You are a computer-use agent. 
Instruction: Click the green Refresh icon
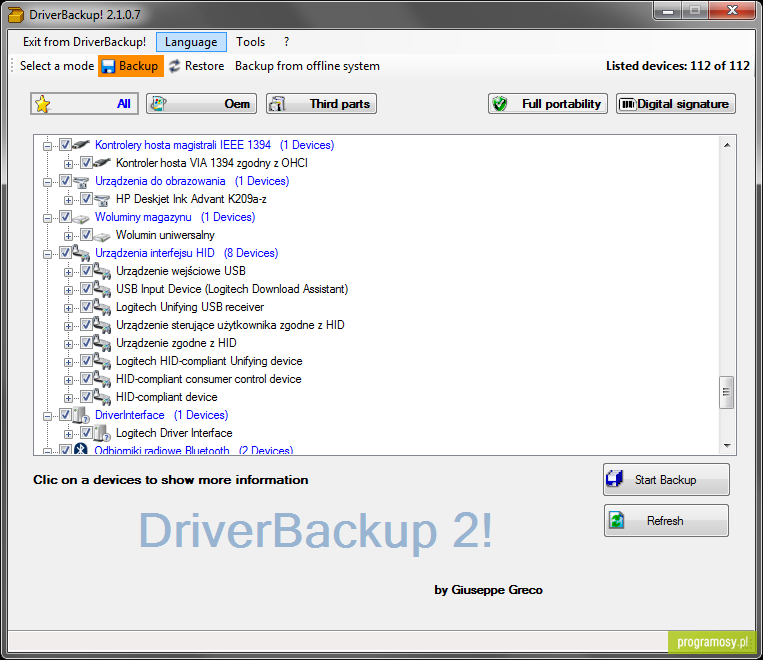click(x=617, y=520)
